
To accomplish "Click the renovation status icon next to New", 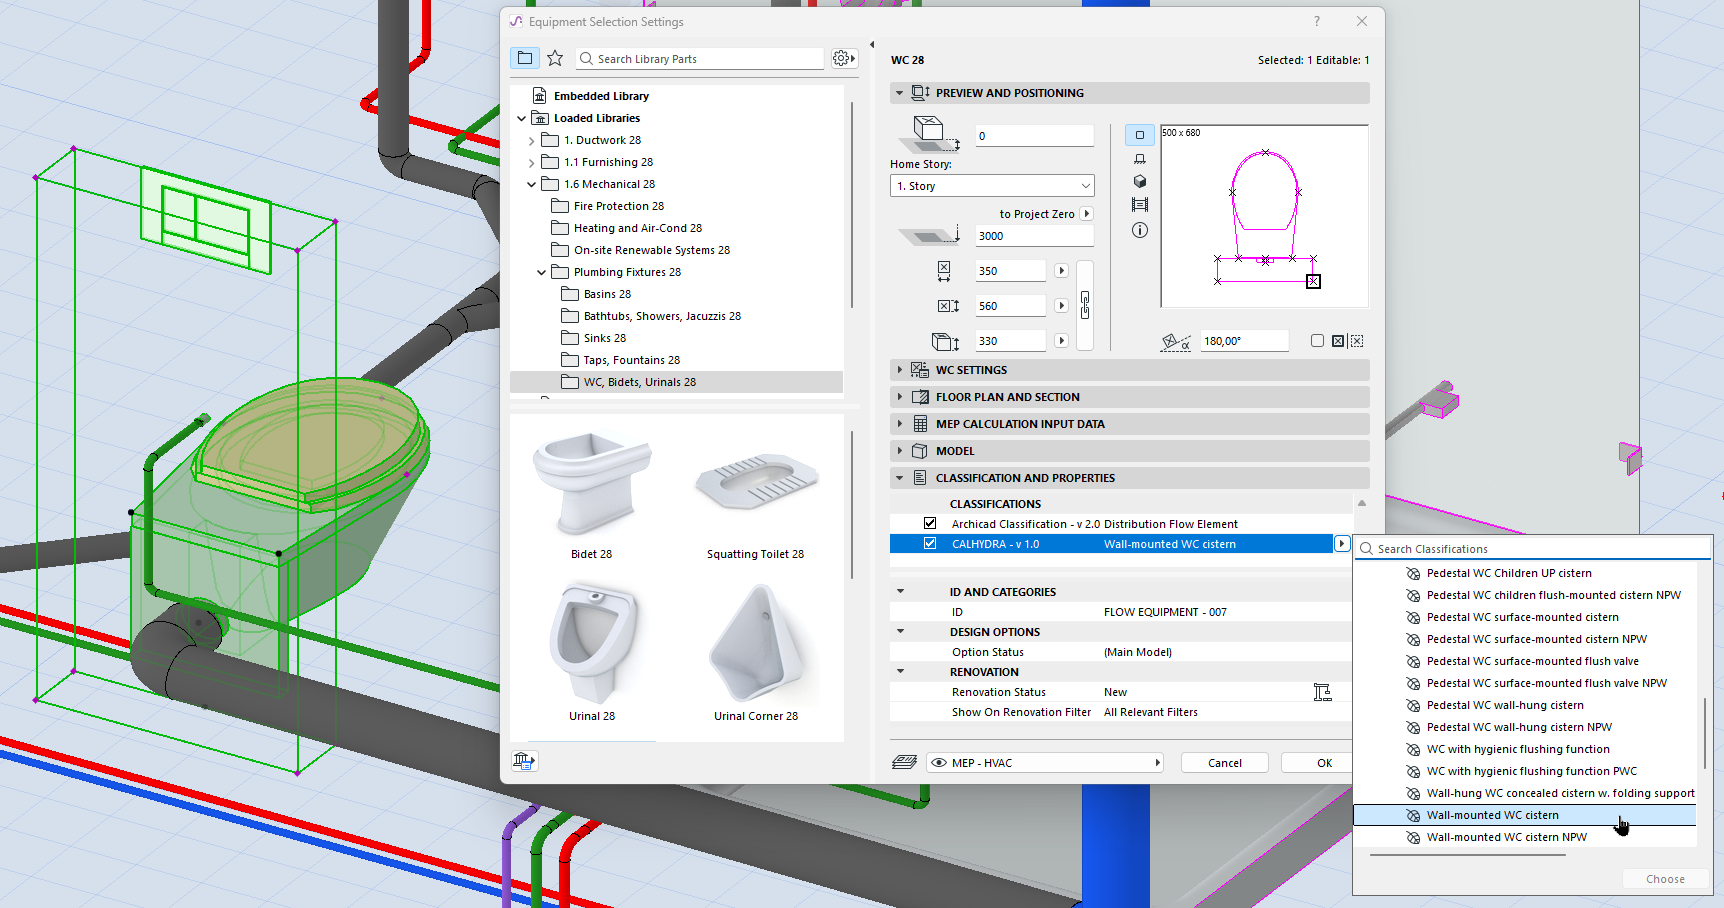I will point(1322,692).
